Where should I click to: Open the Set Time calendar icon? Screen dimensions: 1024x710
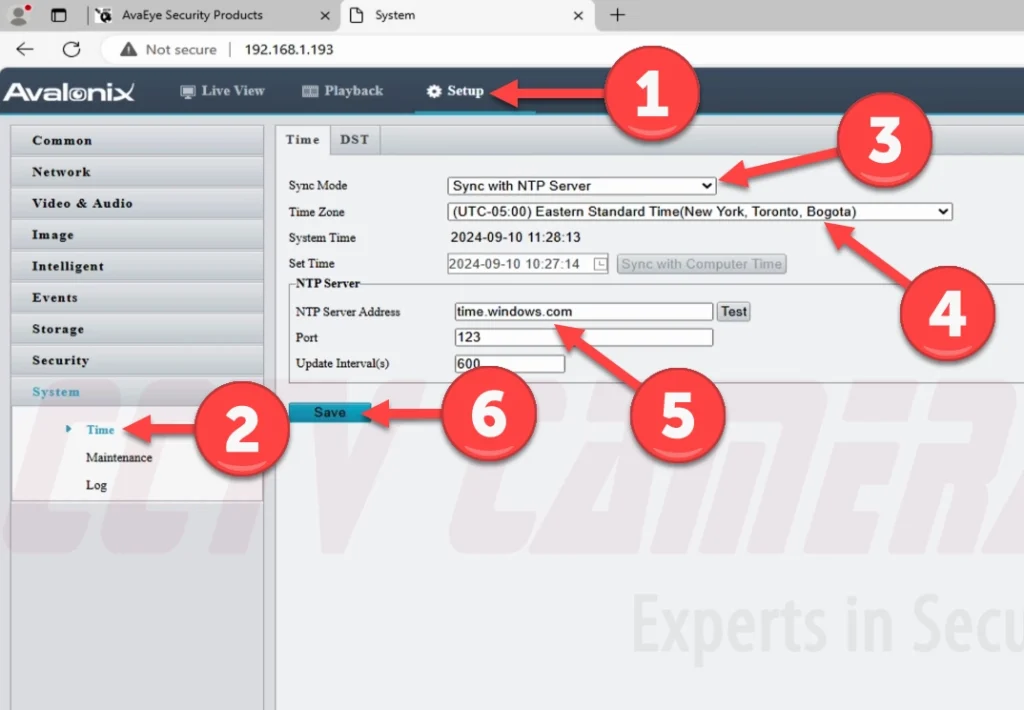point(600,264)
